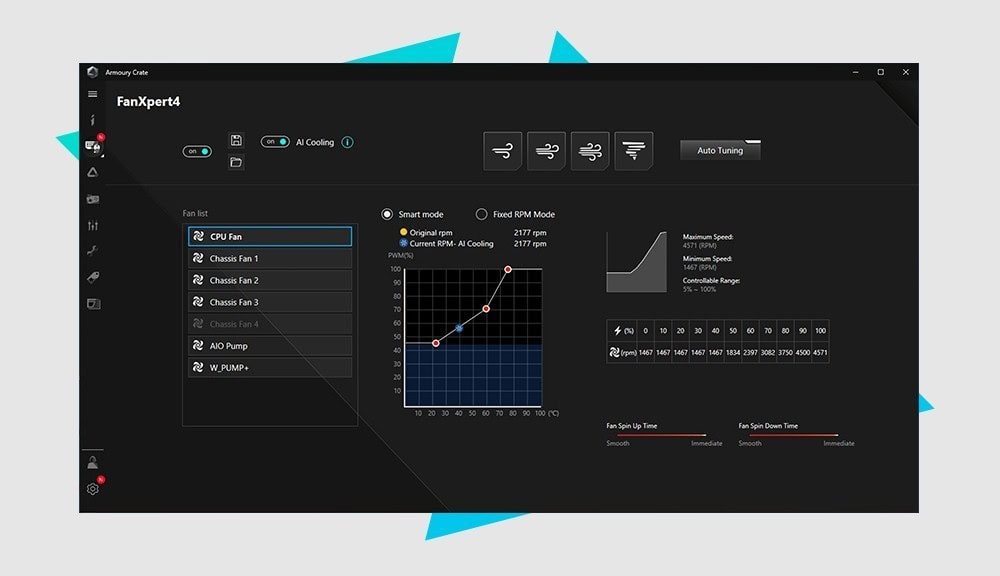The height and width of the screenshot is (576, 1000).
Task: Click the 4500 rpm table cell
Action: [802, 352]
